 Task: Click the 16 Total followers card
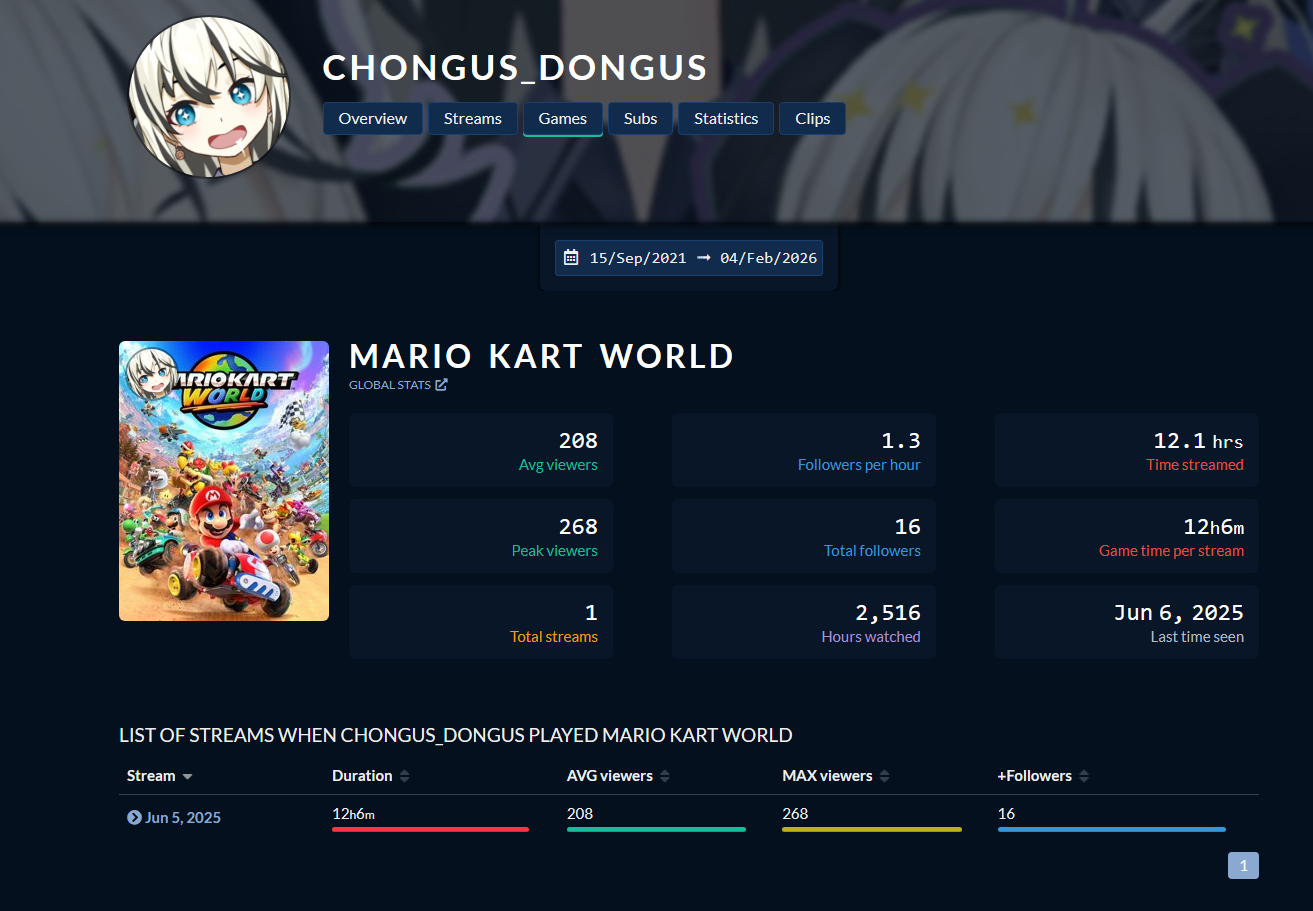pos(804,536)
